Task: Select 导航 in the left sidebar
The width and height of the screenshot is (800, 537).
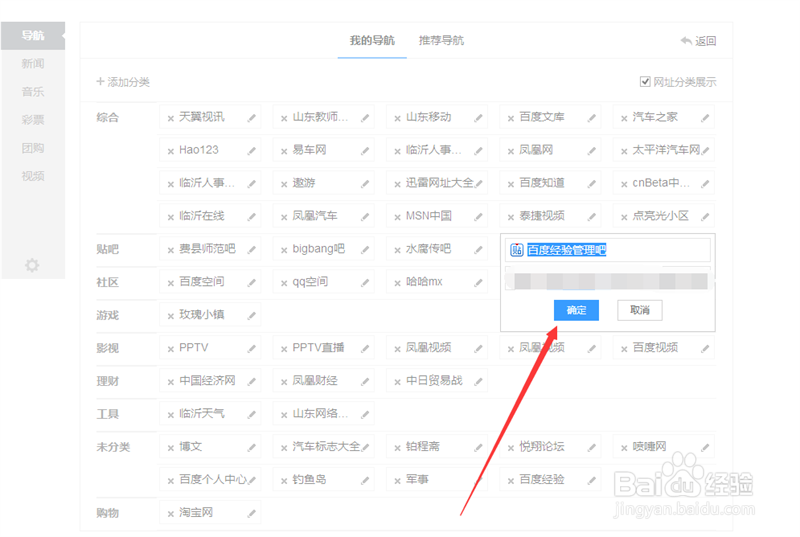Action: [33, 36]
